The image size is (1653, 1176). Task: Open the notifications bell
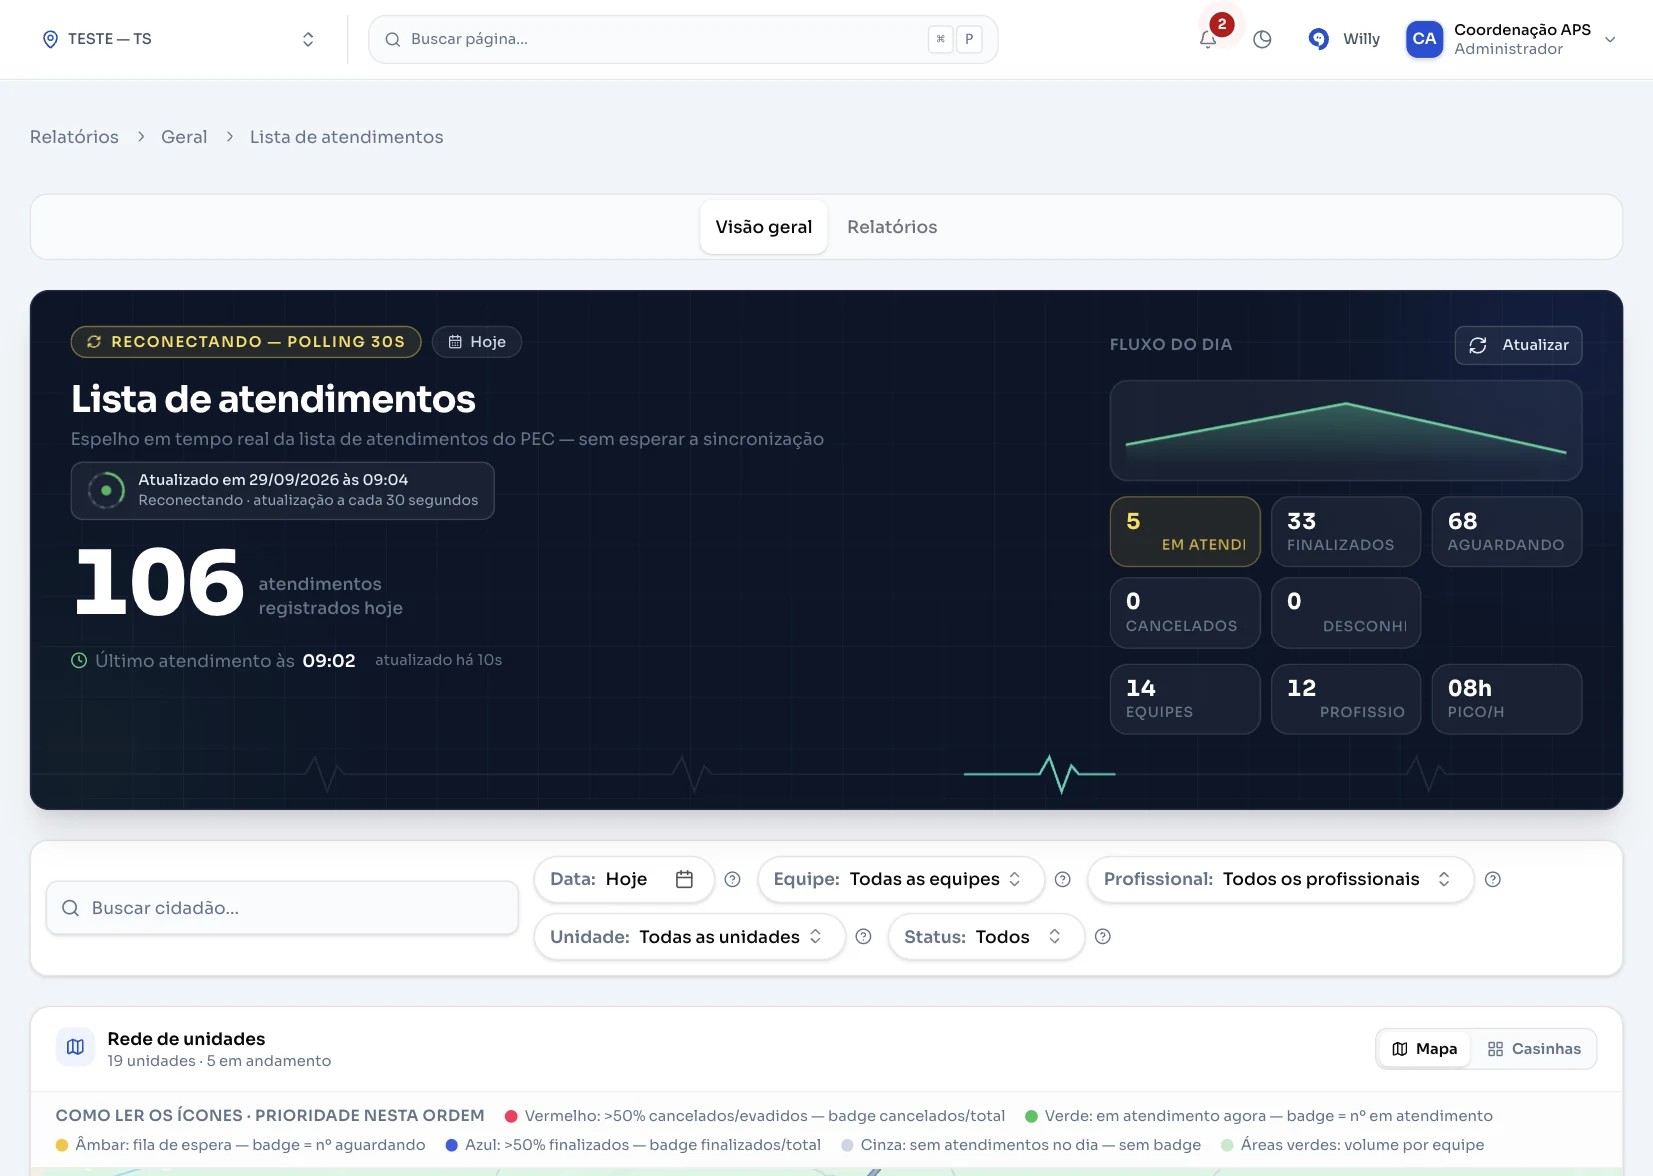click(1208, 39)
